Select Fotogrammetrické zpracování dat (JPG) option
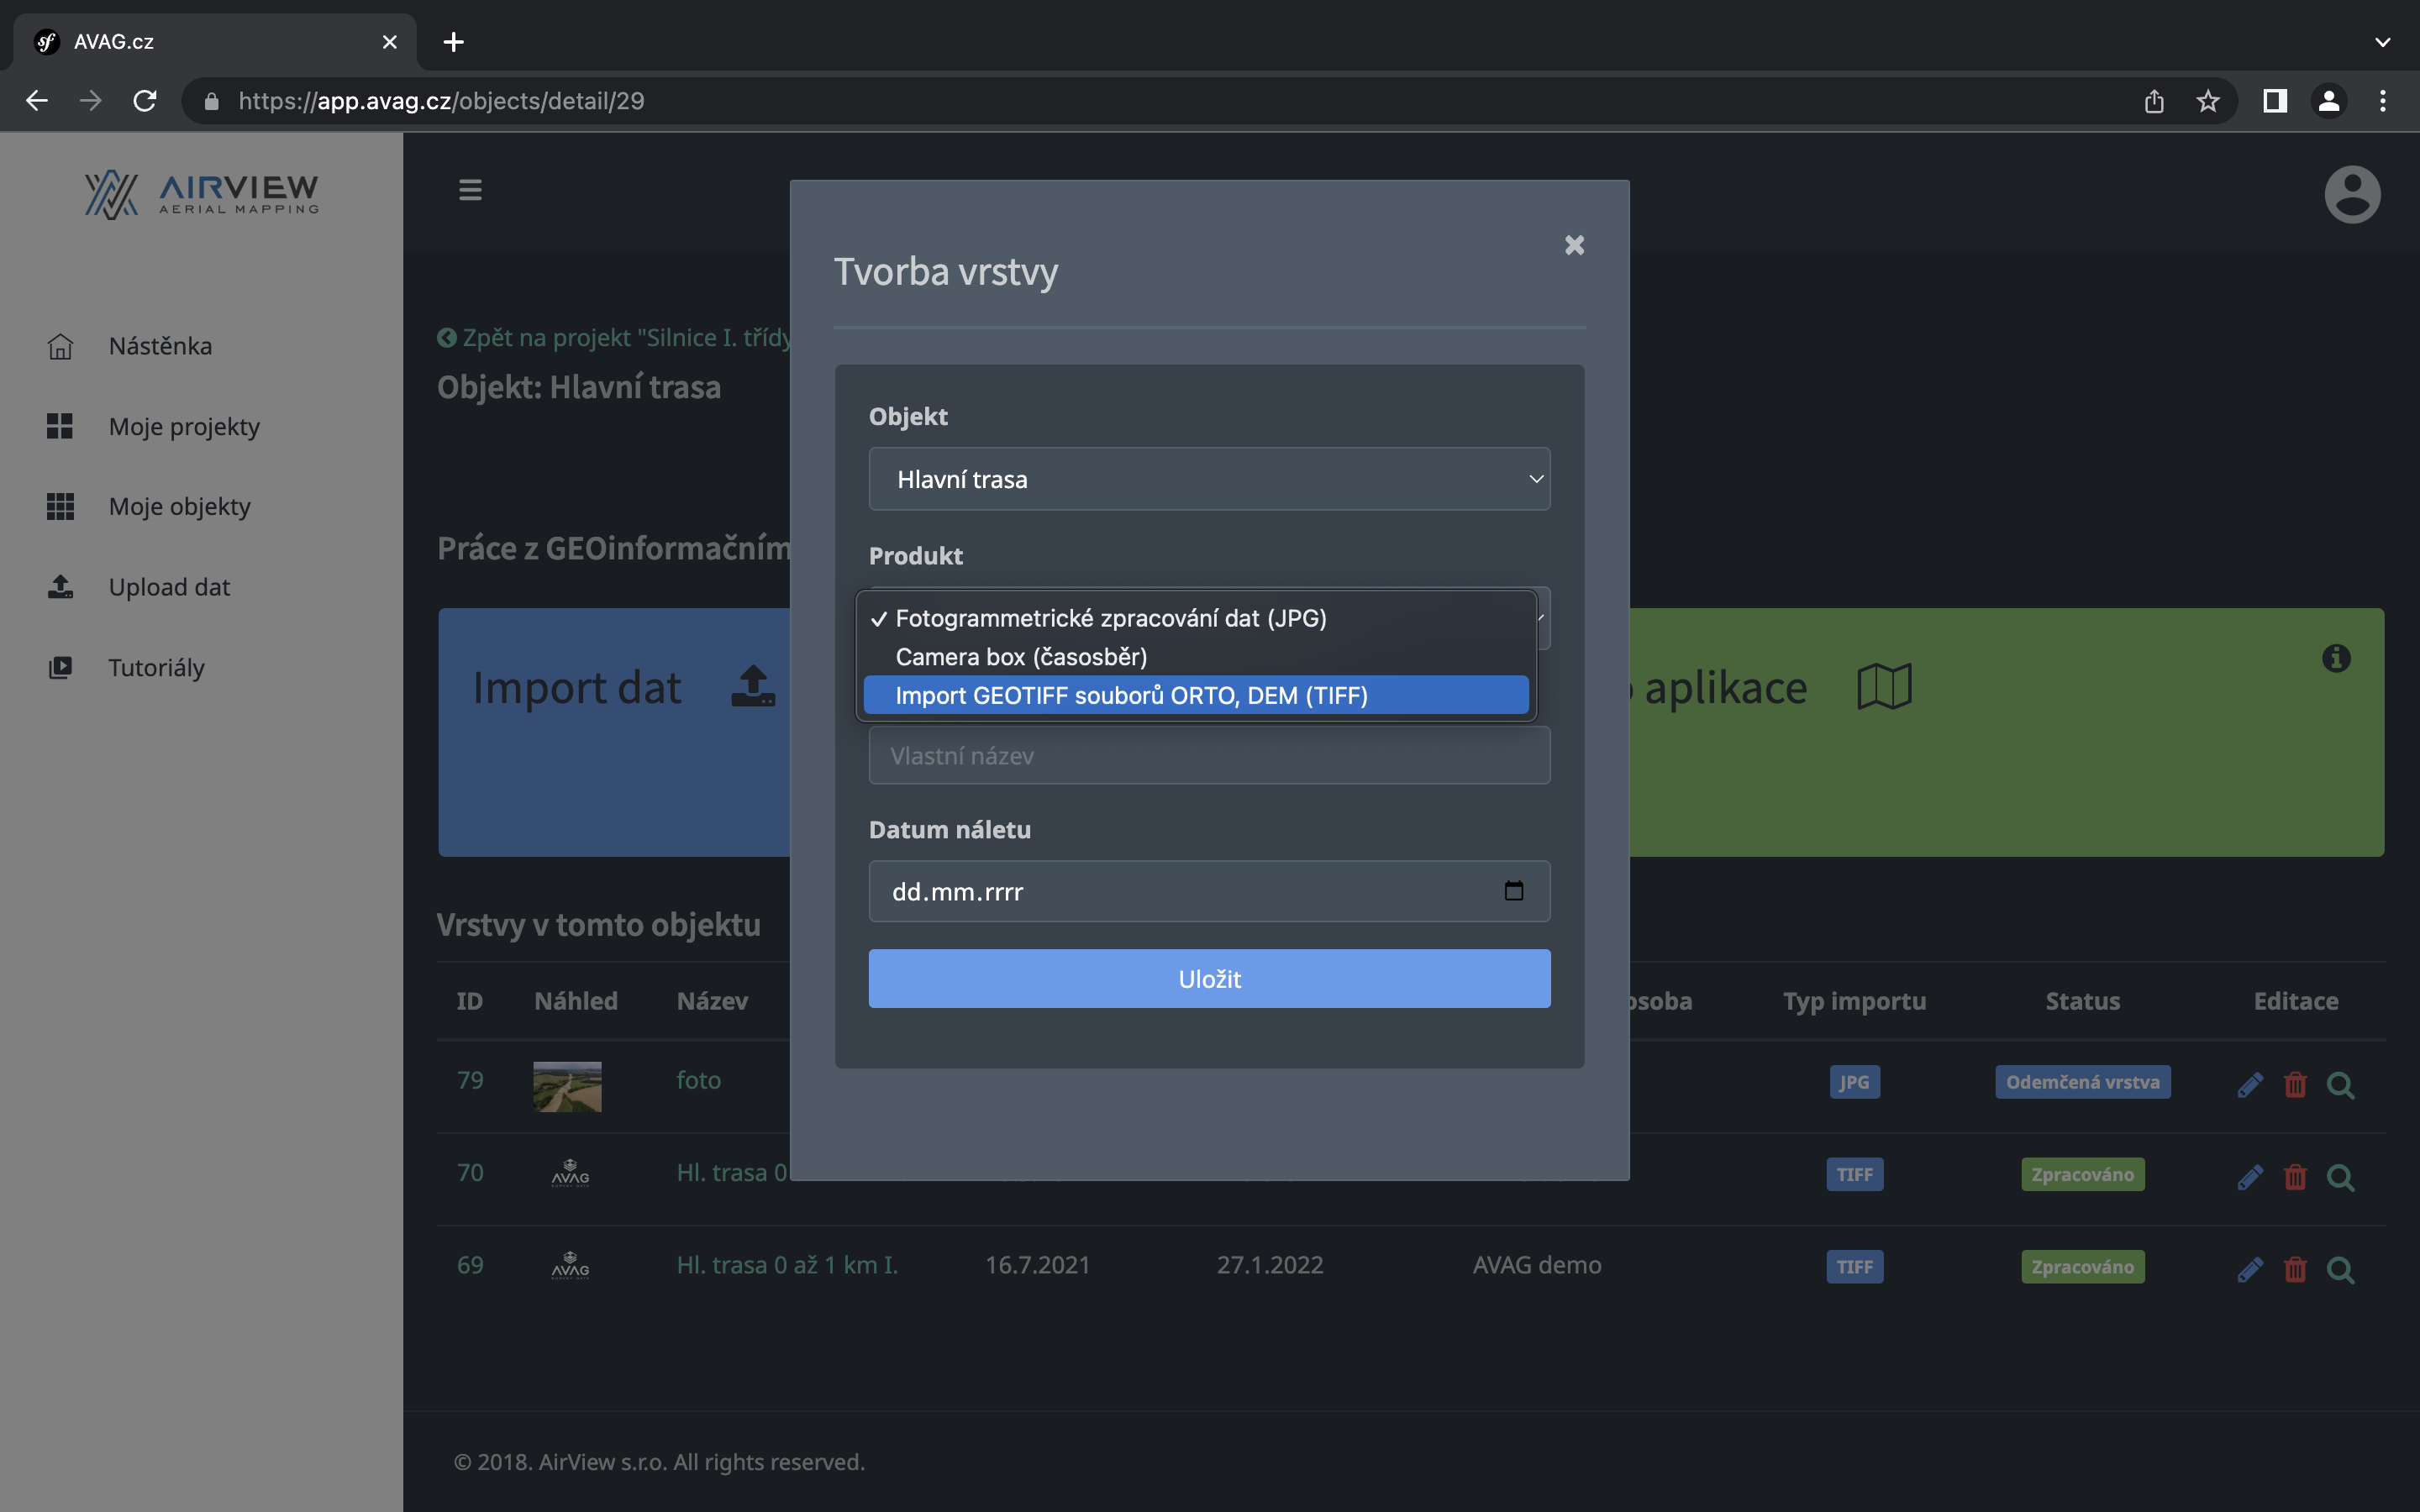The image size is (2420, 1512). tap(1110, 618)
